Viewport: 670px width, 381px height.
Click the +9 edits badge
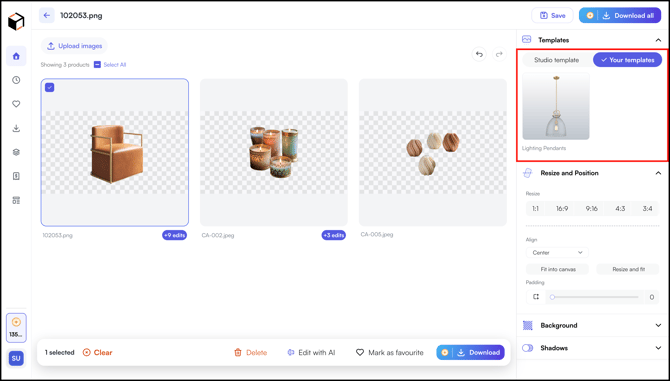(x=174, y=235)
